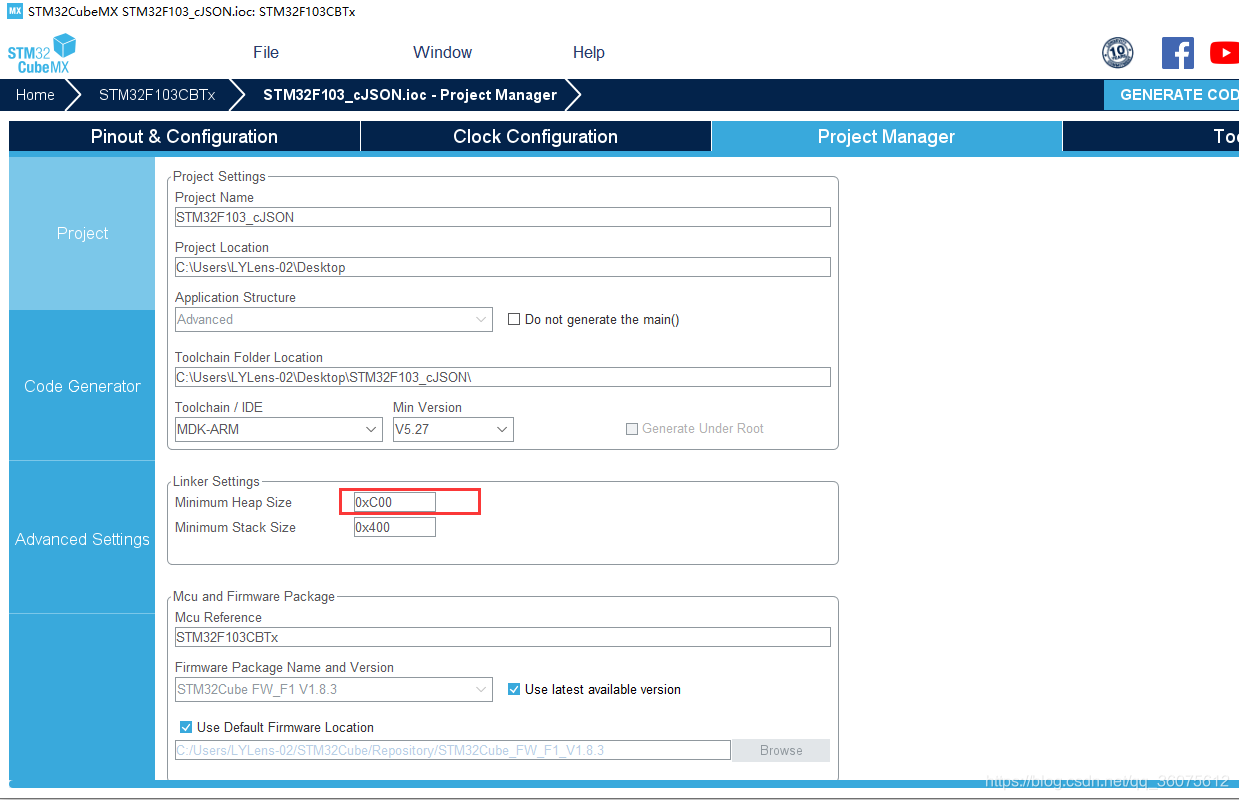Click the 'Mcu and Firmware Package' group label
1239x800 pixels.
click(x=254, y=596)
